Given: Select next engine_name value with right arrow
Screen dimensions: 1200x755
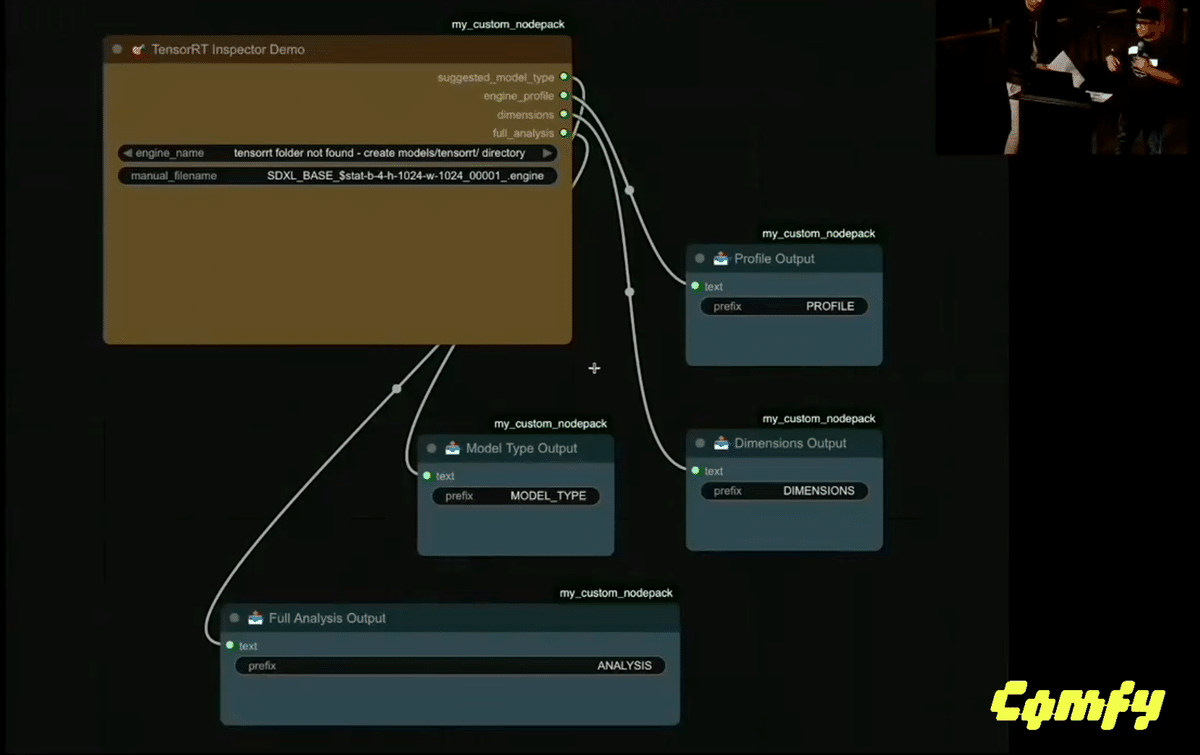Looking at the screenshot, I should coord(547,153).
